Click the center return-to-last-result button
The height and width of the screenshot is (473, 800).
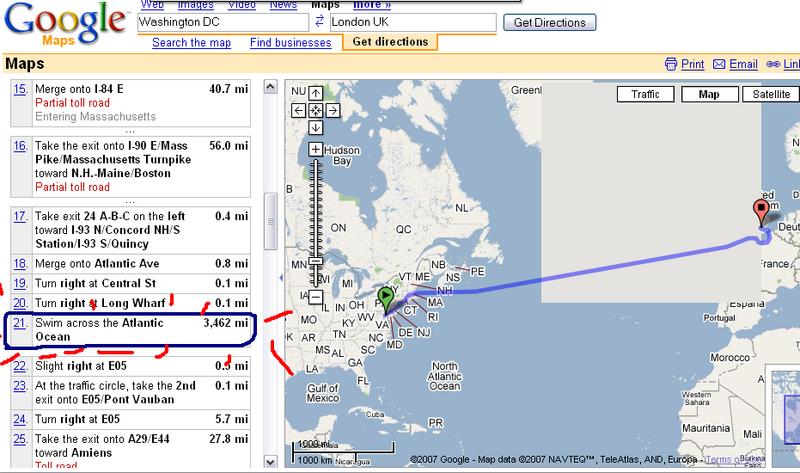coord(316,110)
